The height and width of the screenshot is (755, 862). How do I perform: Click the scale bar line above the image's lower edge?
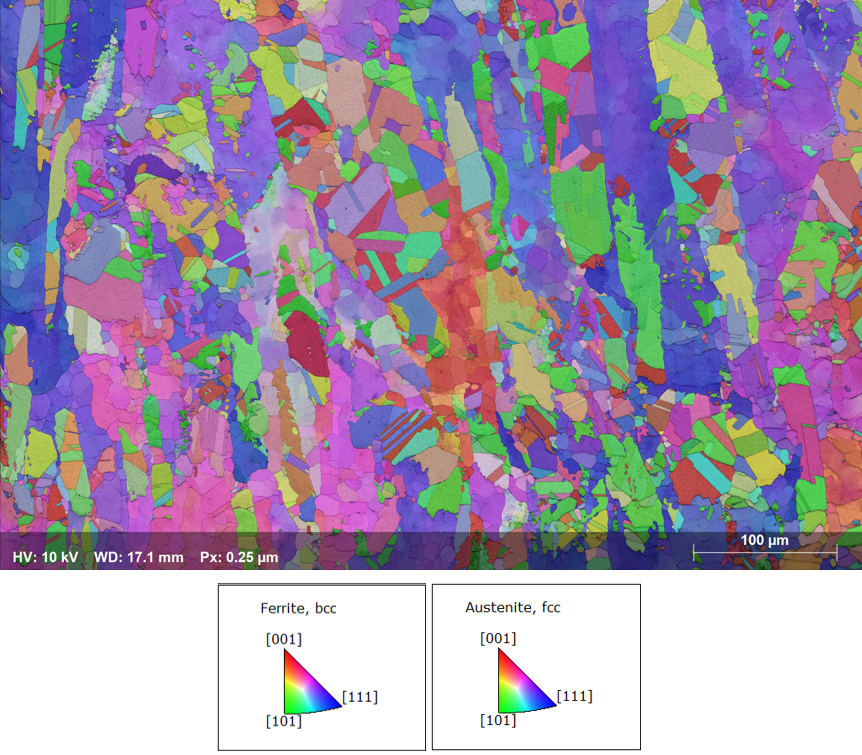[x=765, y=552]
